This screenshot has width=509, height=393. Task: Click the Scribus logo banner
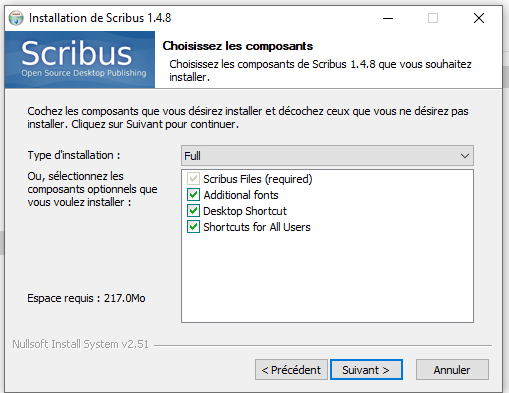pos(80,60)
